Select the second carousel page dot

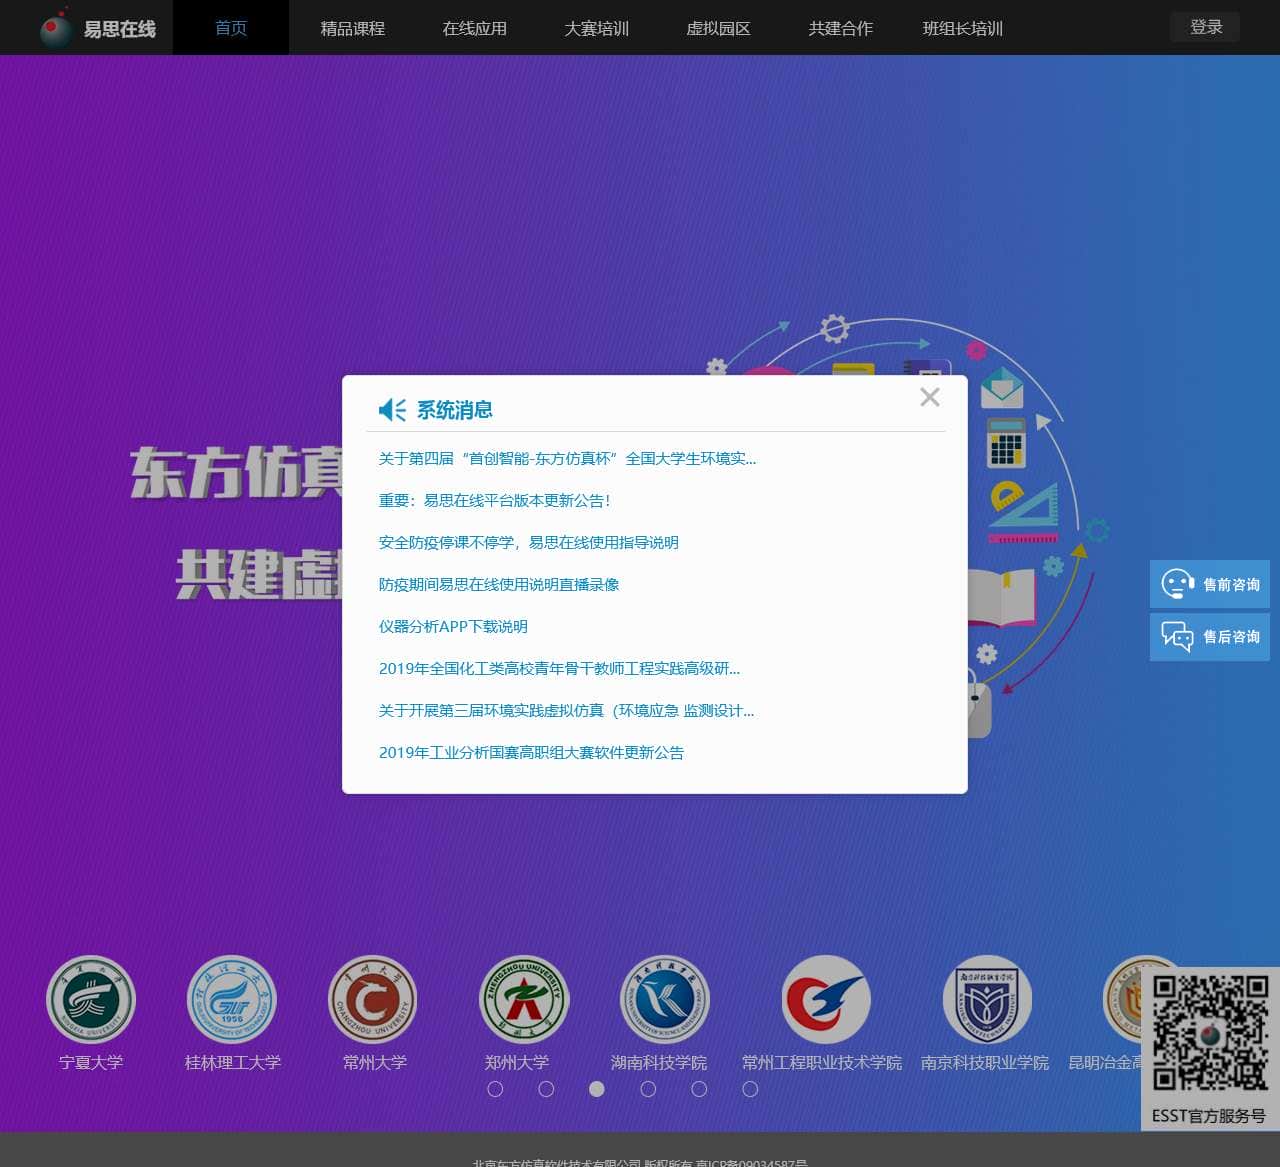tap(546, 1089)
